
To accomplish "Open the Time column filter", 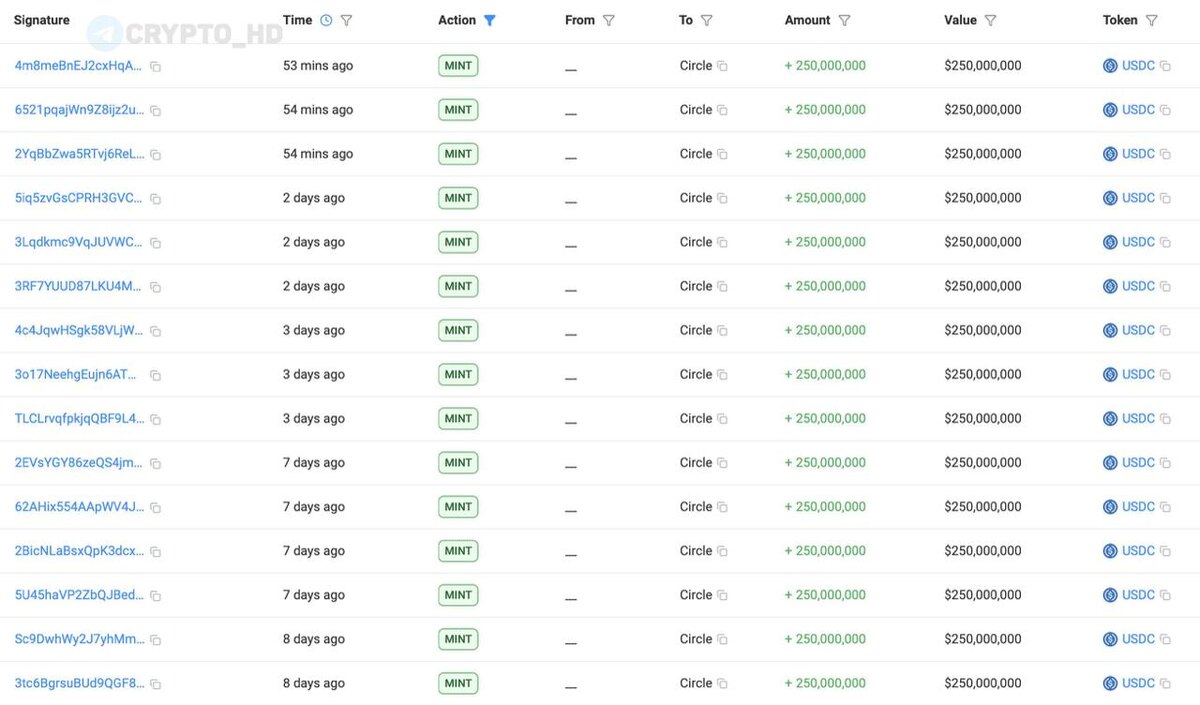I will point(347,20).
